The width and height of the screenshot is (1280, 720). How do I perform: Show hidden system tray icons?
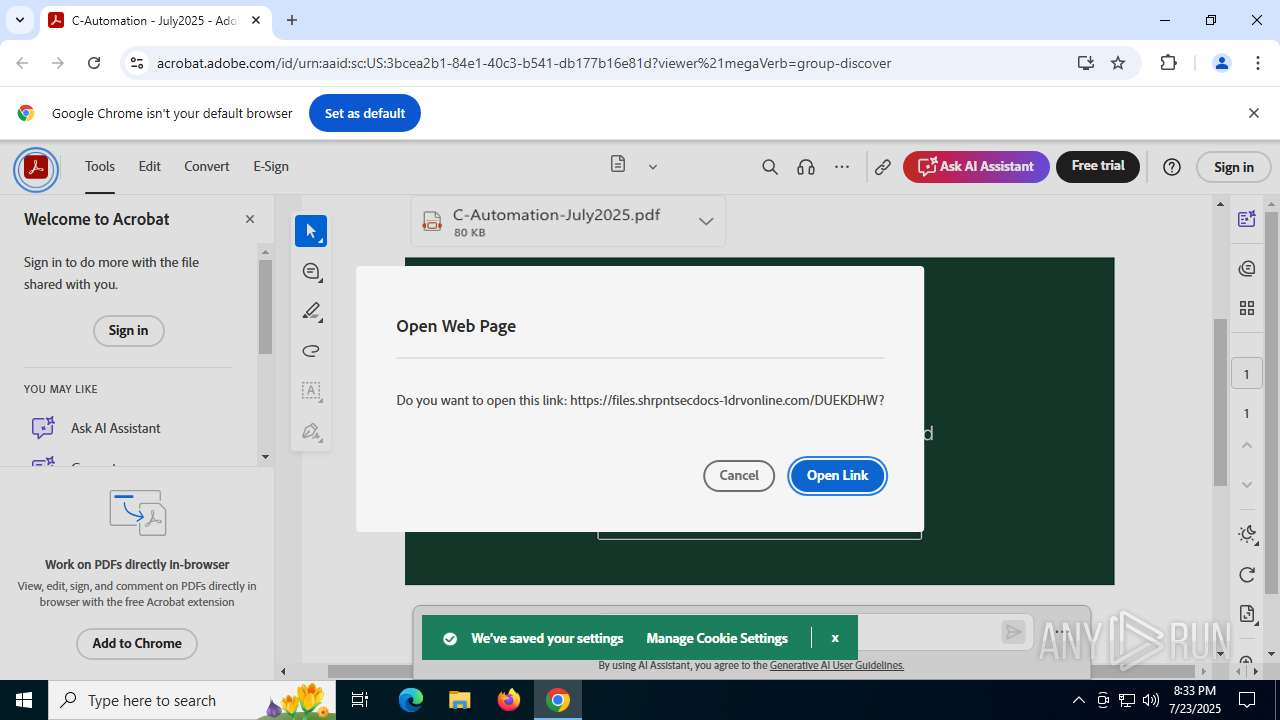pyautogui.click(x=1078, y=700)
